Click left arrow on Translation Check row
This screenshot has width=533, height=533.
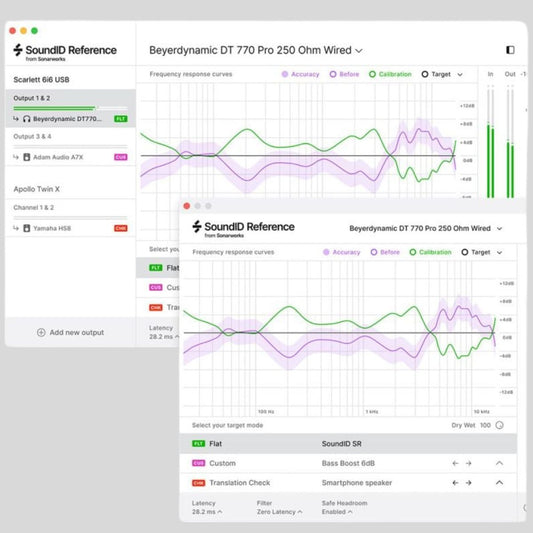tap(455, 483)
